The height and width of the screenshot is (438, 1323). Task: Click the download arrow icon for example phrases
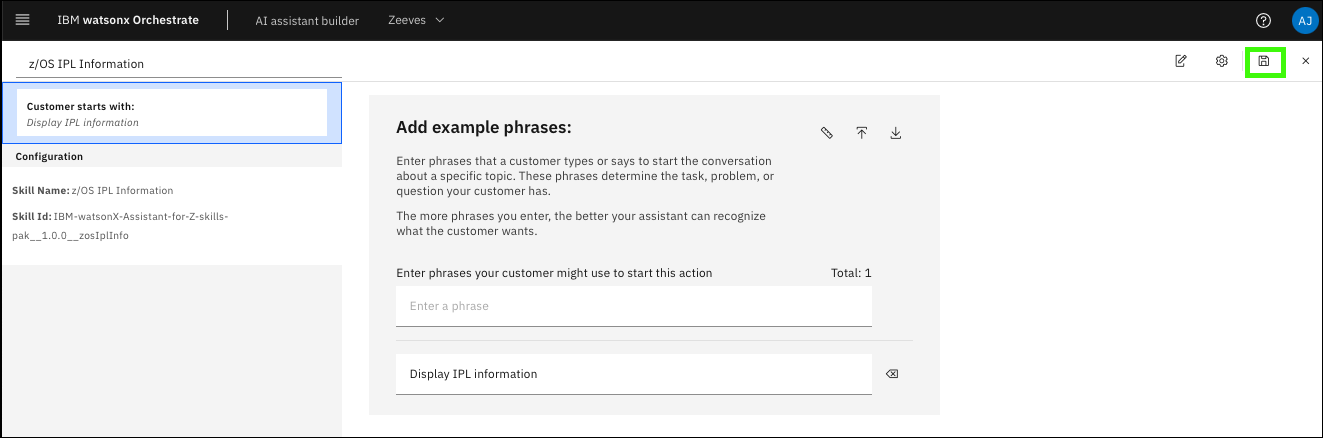[x=896, y=133]
